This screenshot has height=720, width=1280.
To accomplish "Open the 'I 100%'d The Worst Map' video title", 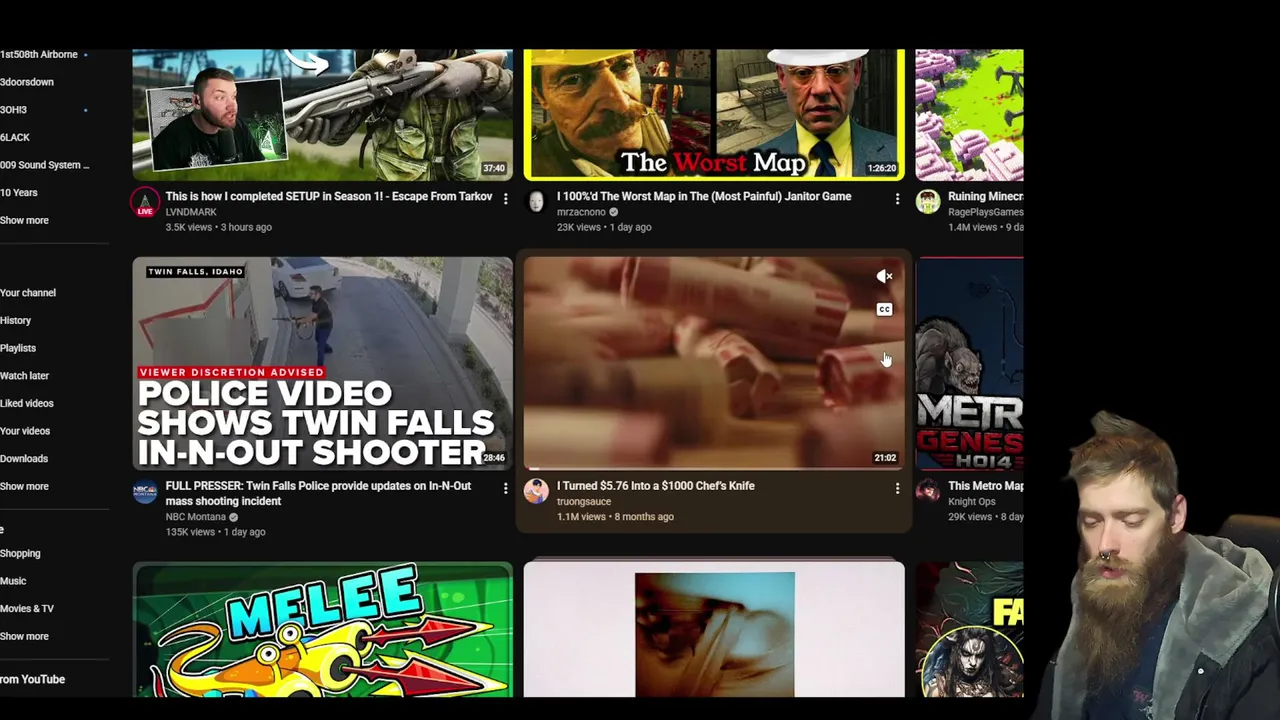I will point(704,196).
